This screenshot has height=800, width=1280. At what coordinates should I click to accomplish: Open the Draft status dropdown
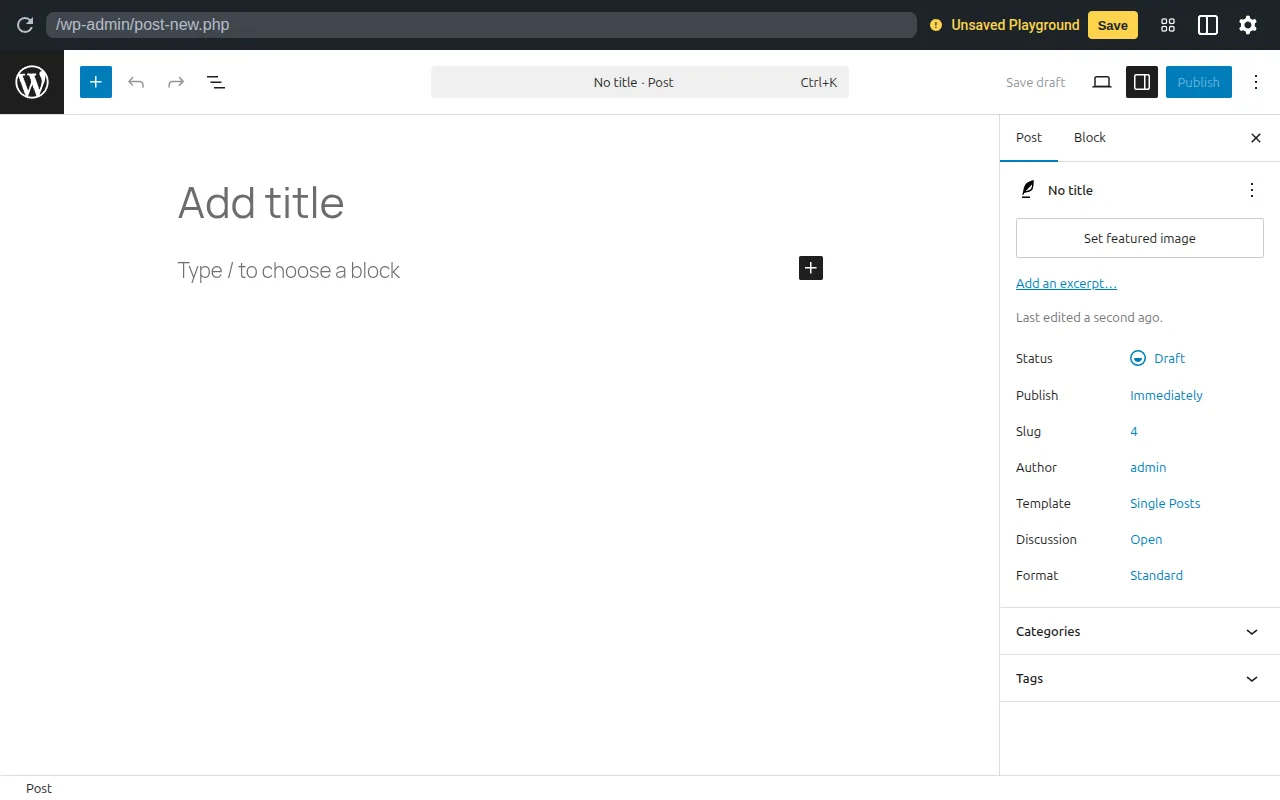[1157, 358]
